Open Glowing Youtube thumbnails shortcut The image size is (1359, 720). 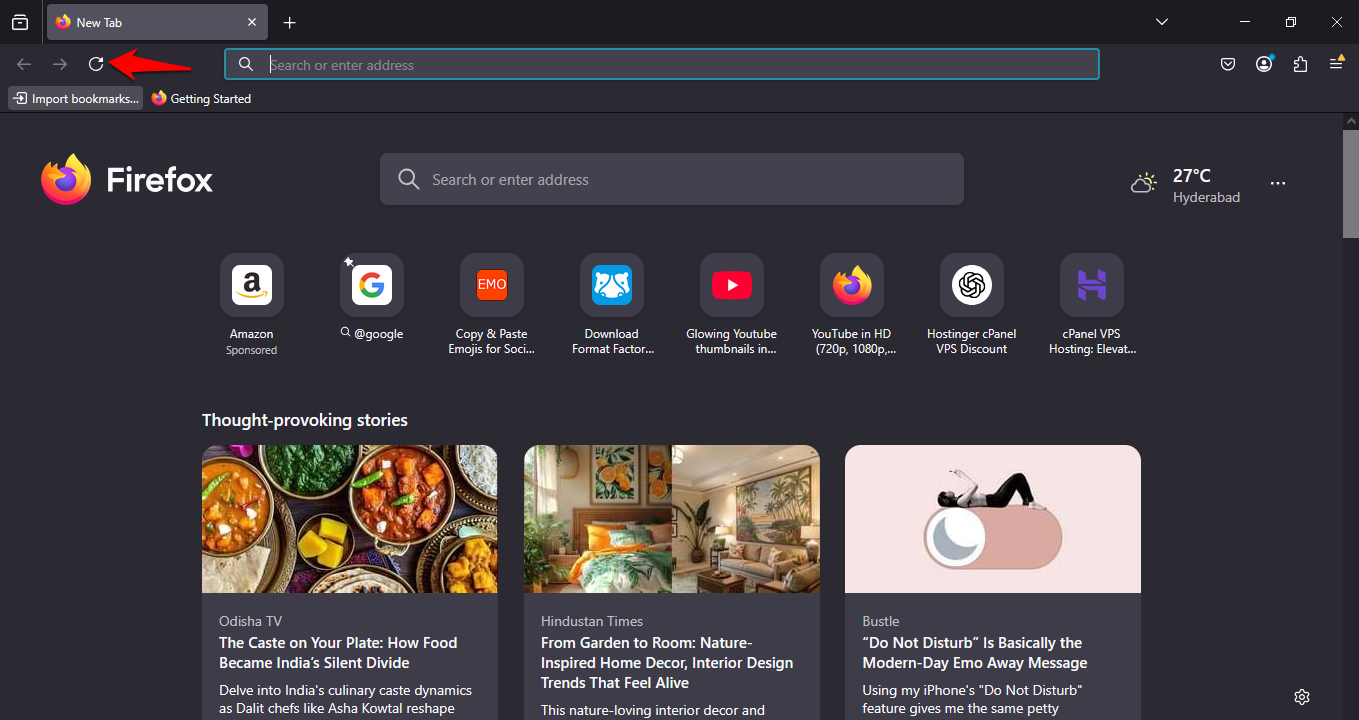tap(732, 305)
